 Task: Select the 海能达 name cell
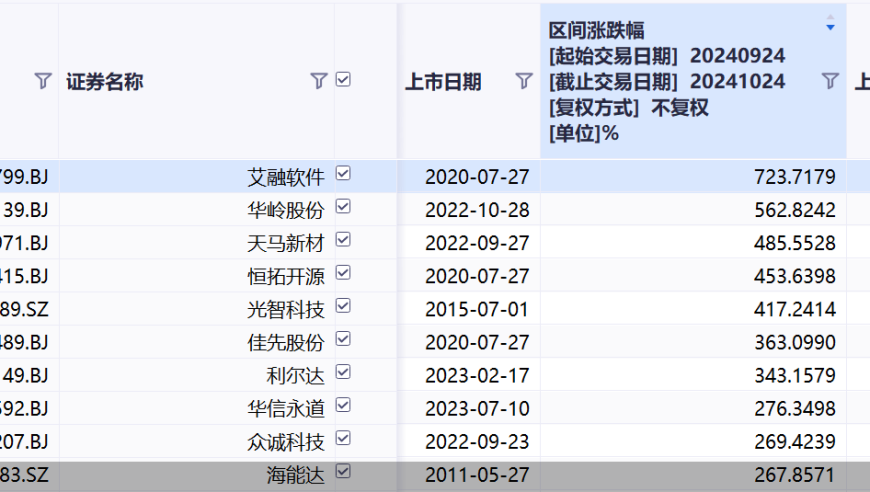[197, 475]
